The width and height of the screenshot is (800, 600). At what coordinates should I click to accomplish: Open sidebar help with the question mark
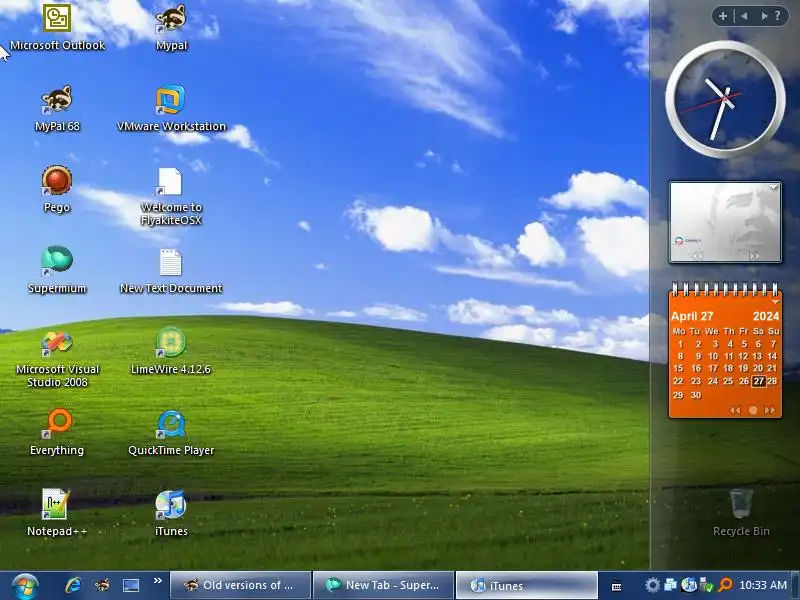coord(778,16)
